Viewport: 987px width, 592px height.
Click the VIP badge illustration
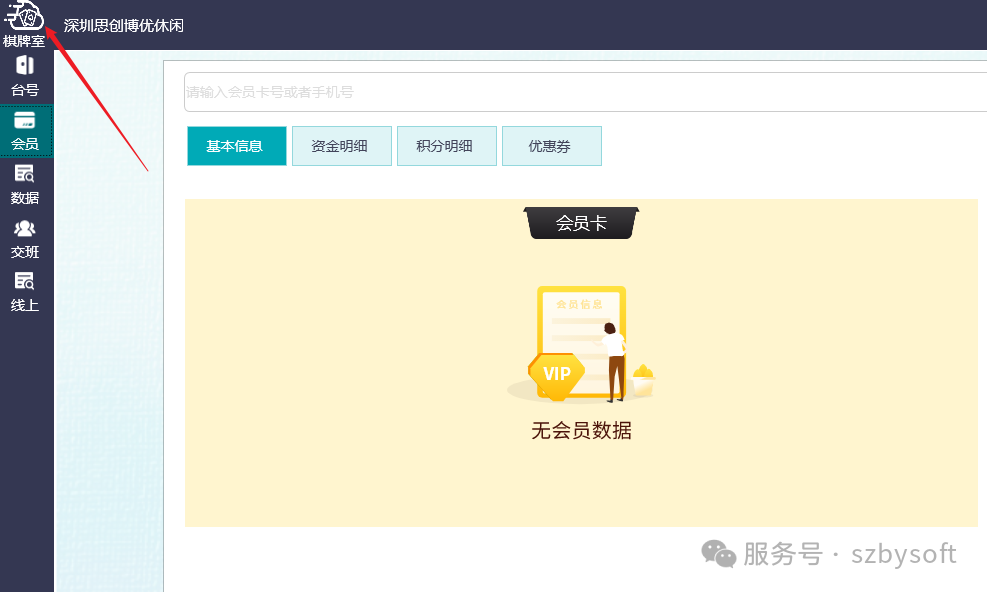(556, 375)
